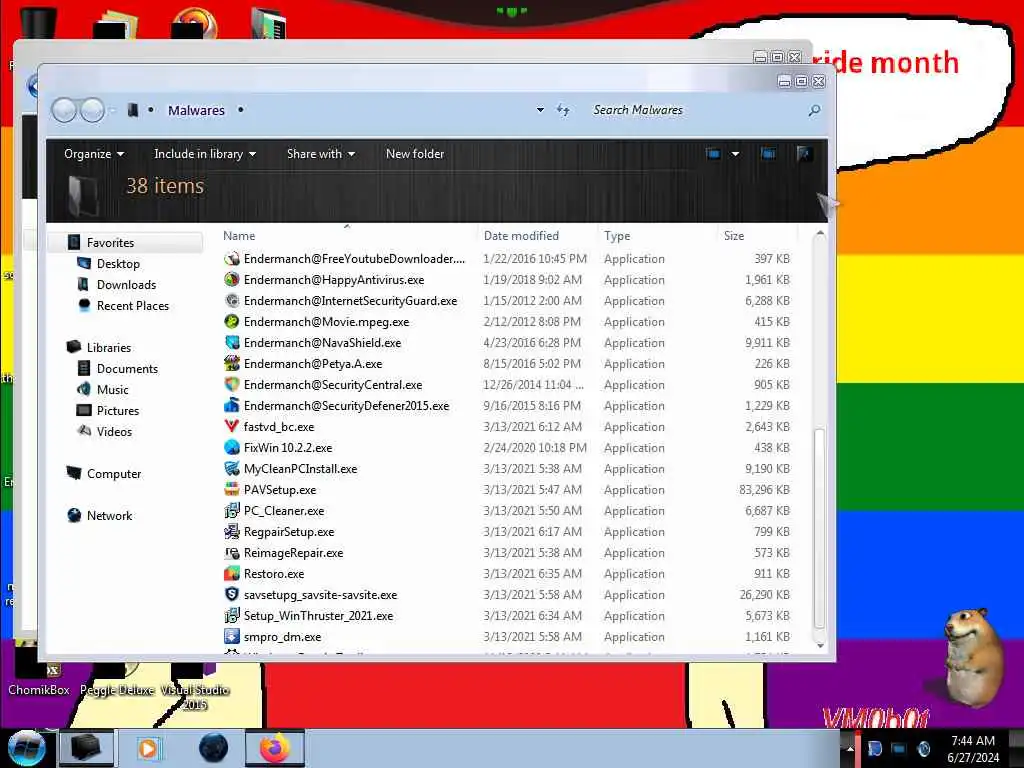Click the search magnifier icon

[814, 110]
